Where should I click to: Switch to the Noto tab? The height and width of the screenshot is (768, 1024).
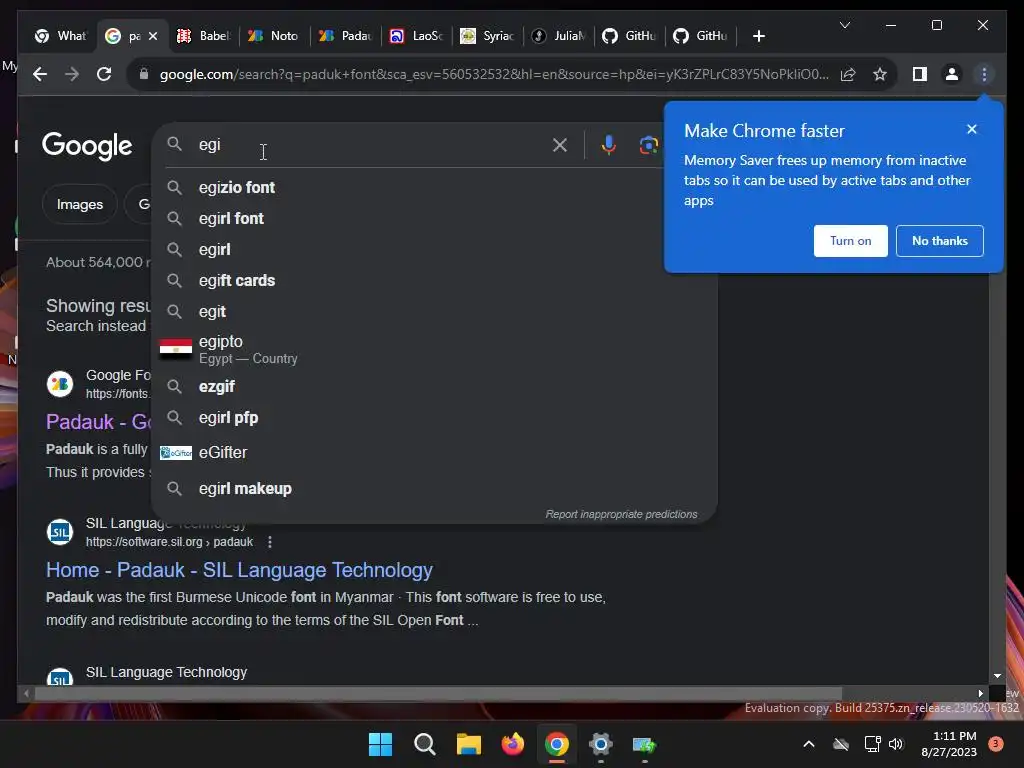click(274, 36)
